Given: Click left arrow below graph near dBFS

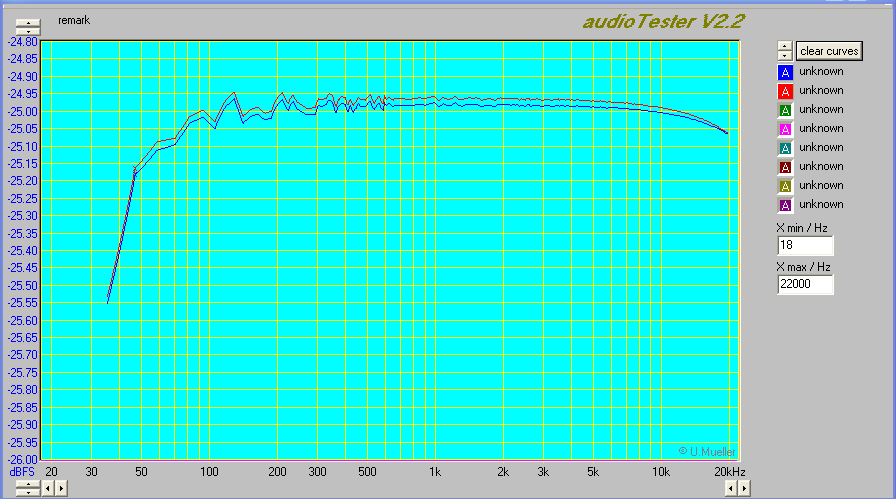Looking at the screenshot, I should (x=49, y=488).
